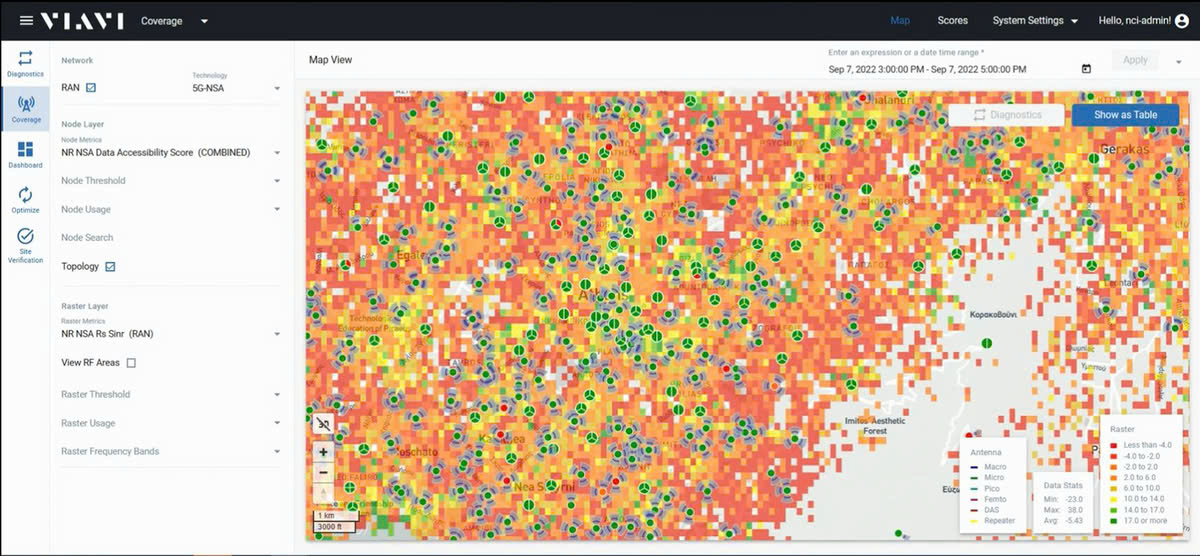
Task: Uncheck the RAN network checkbox
Action: tap(91, 88)
